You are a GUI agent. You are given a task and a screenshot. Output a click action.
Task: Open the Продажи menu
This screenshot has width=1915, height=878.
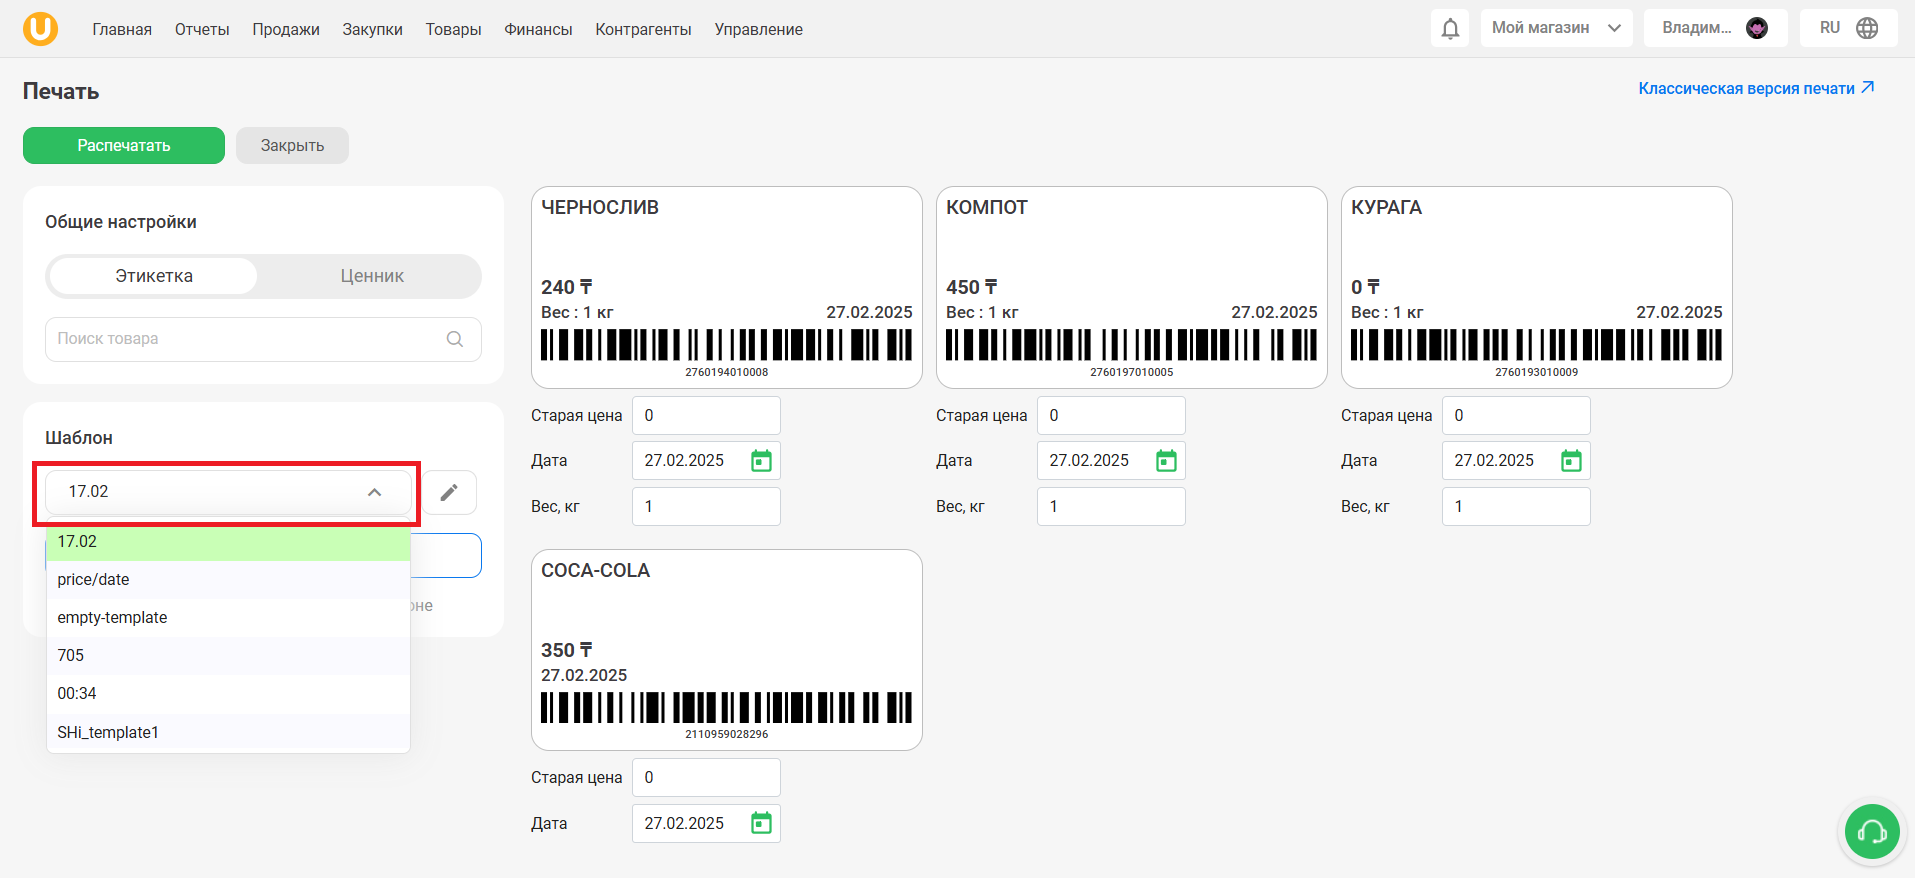(286, 29)
